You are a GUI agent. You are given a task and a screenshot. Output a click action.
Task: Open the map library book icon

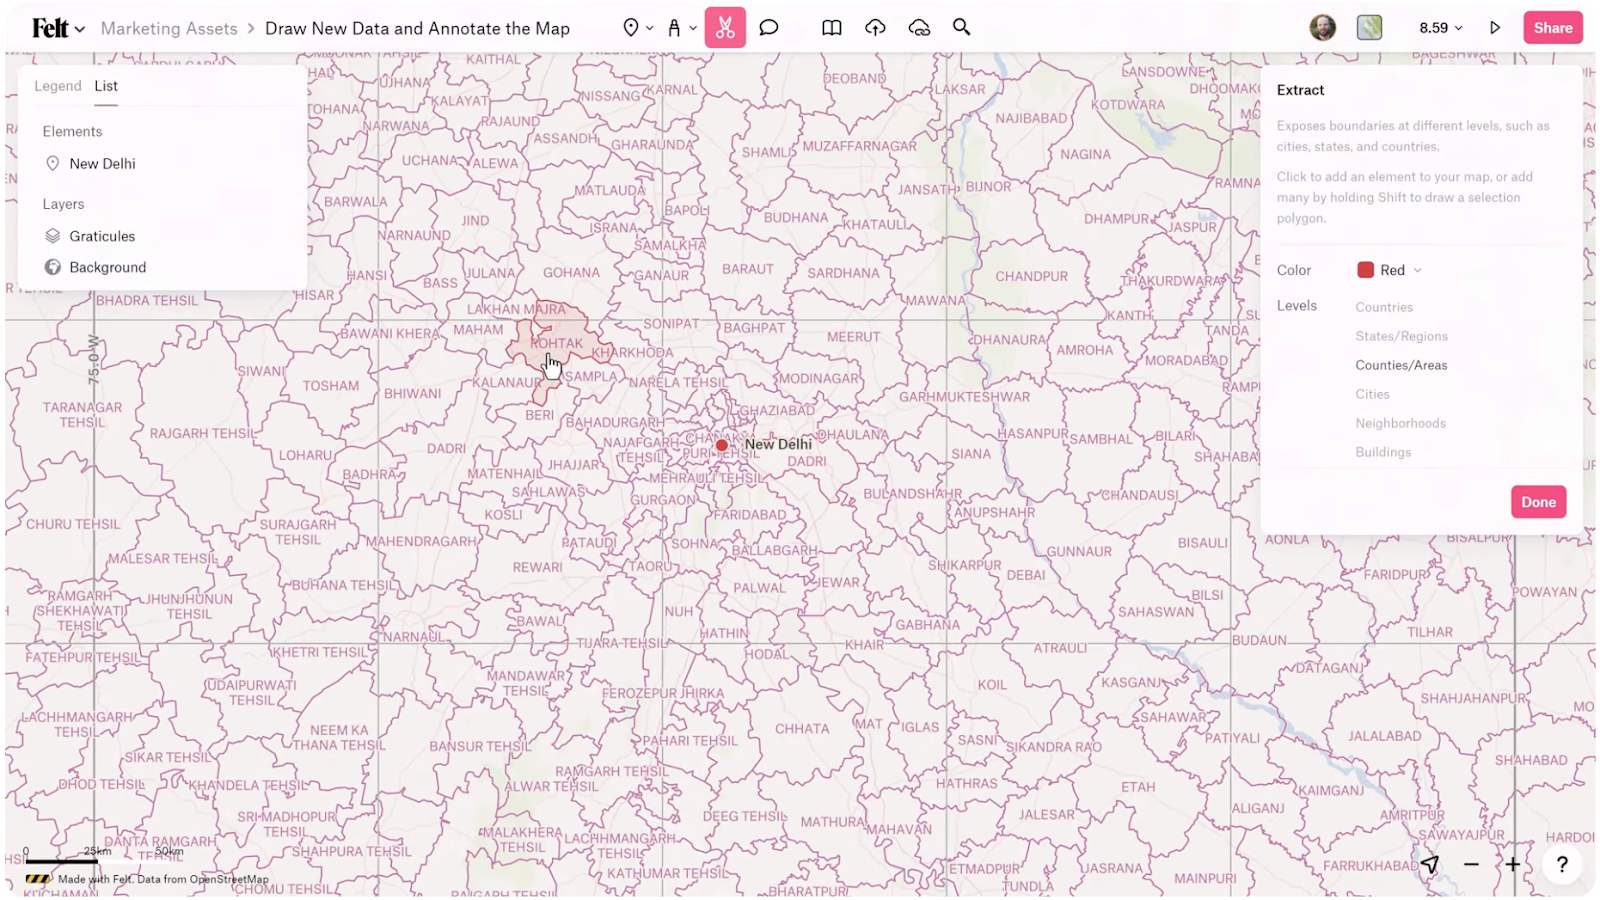(830, 27)
